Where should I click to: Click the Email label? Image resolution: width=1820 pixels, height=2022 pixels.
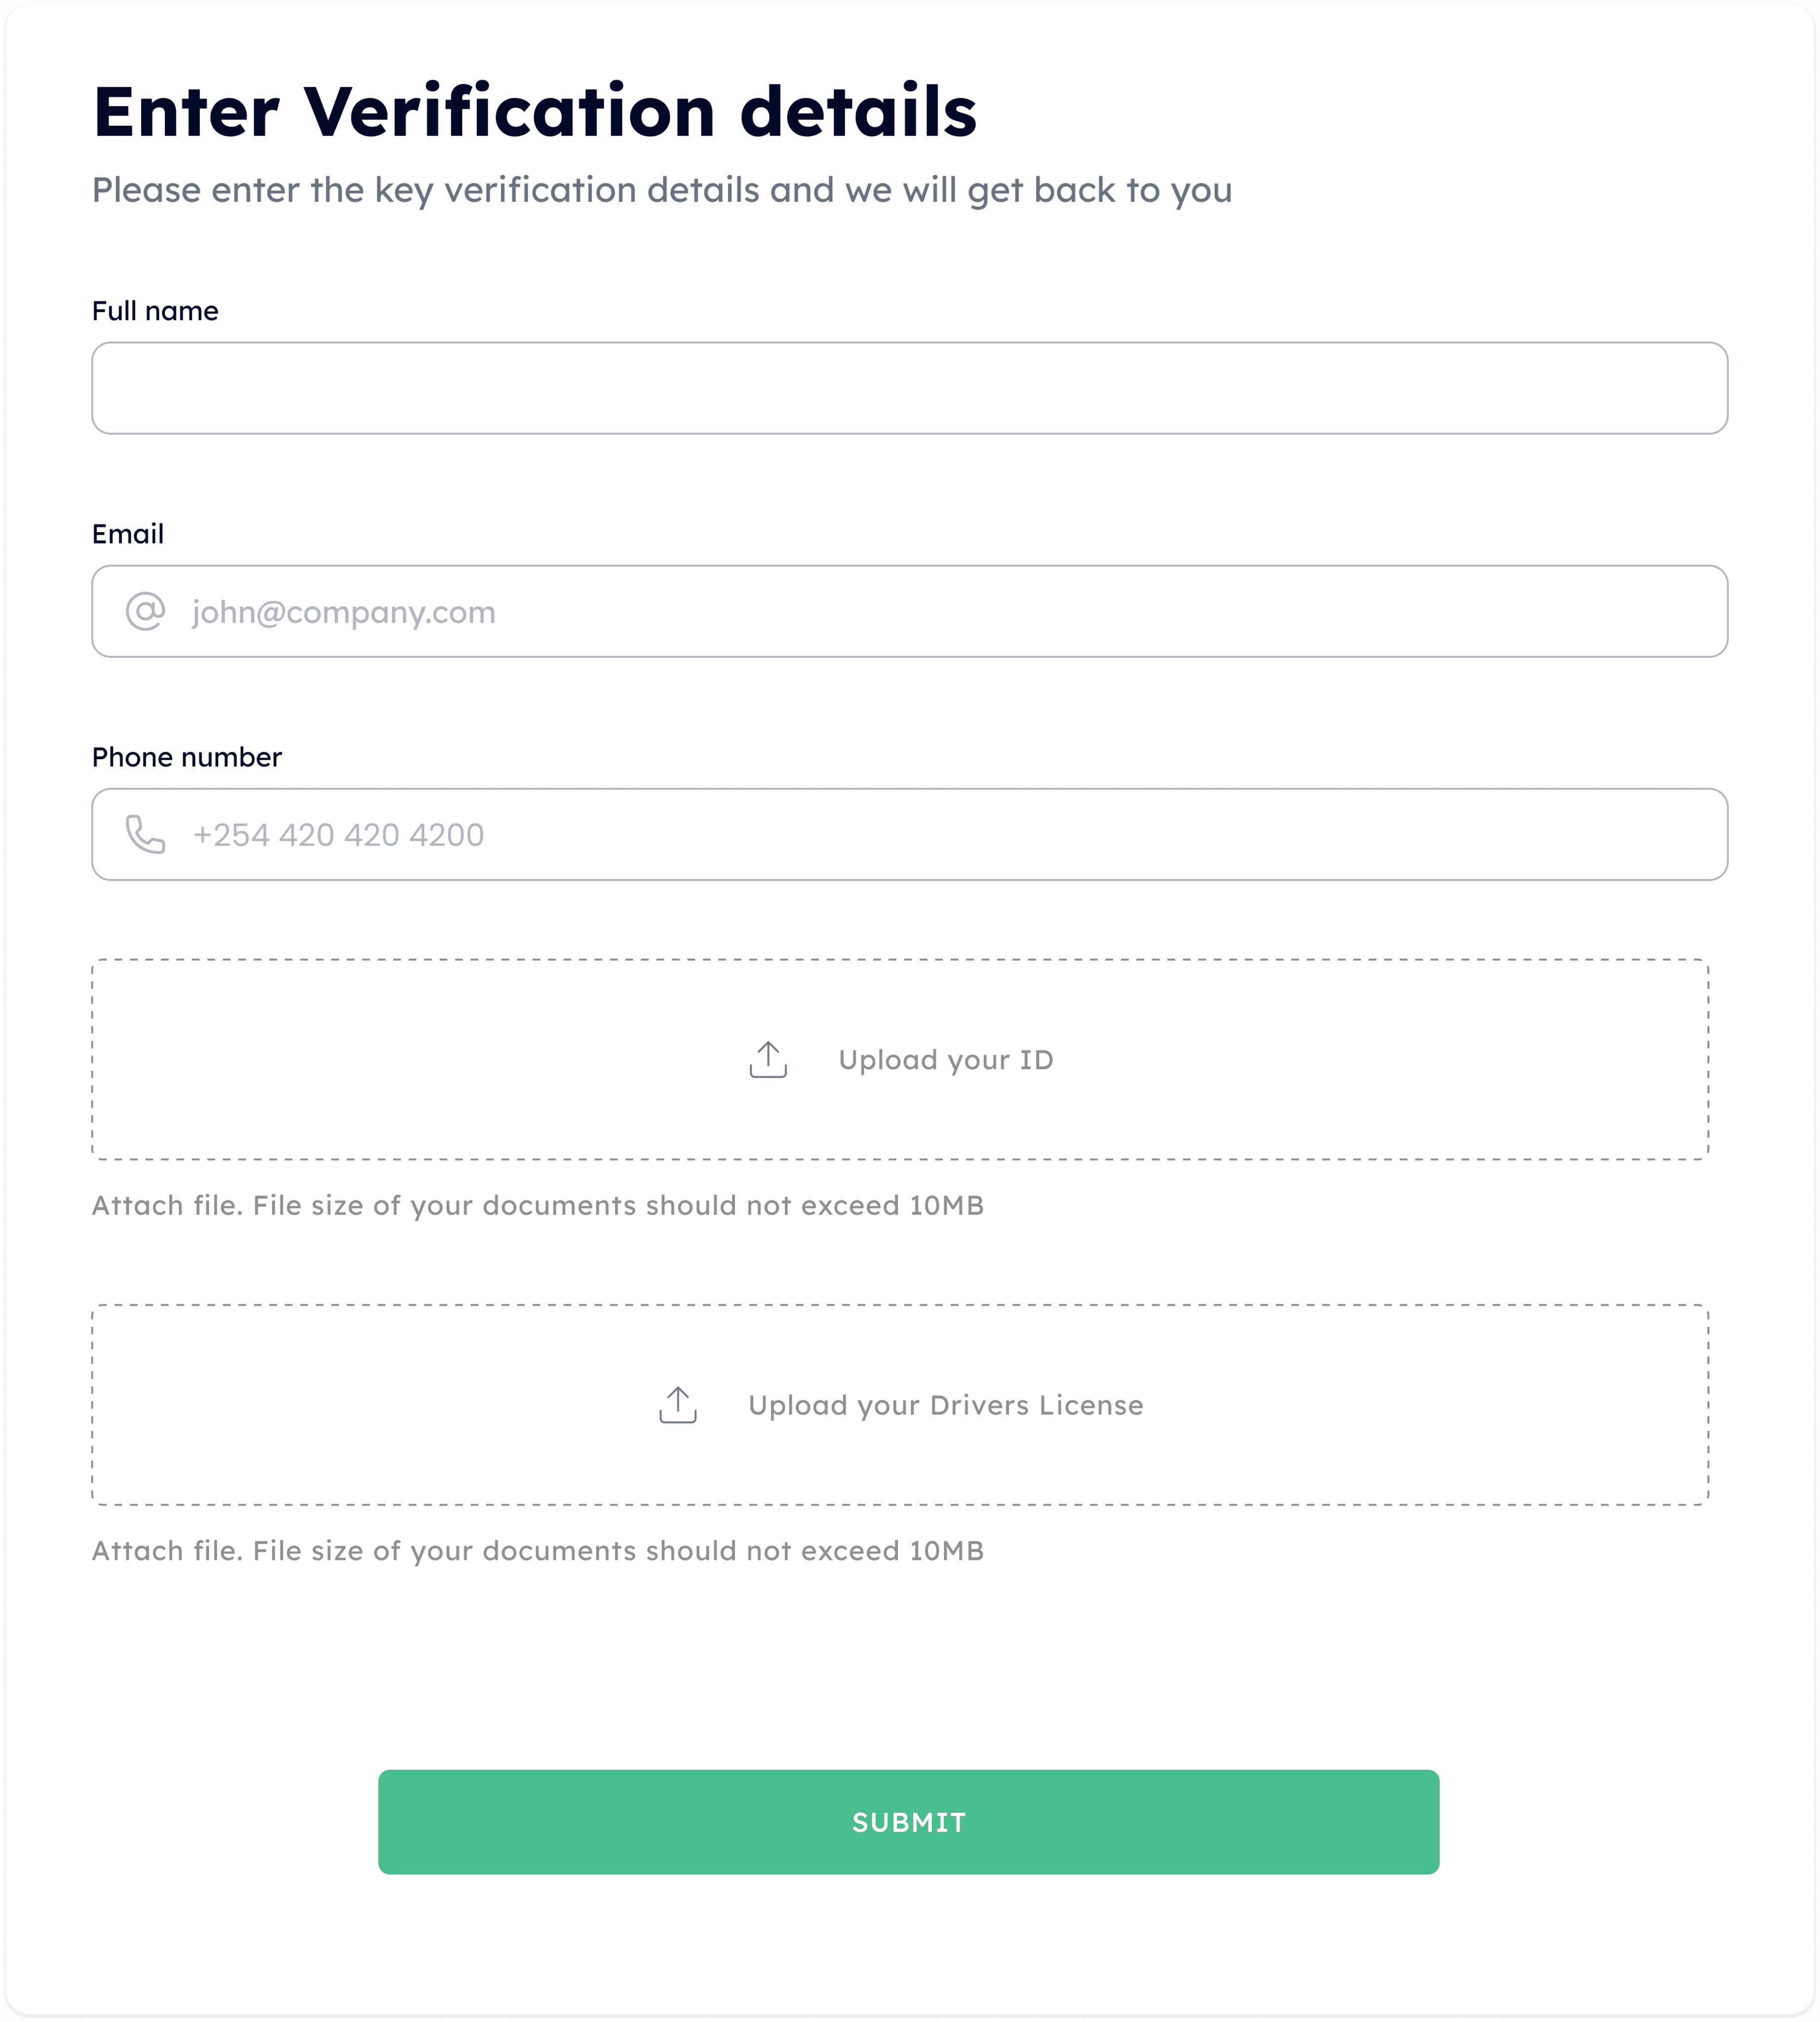[x=128, y=534]
